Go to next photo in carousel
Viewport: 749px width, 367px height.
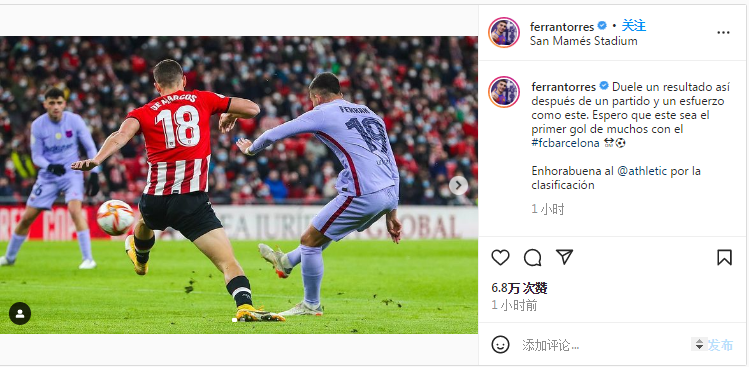459,185
